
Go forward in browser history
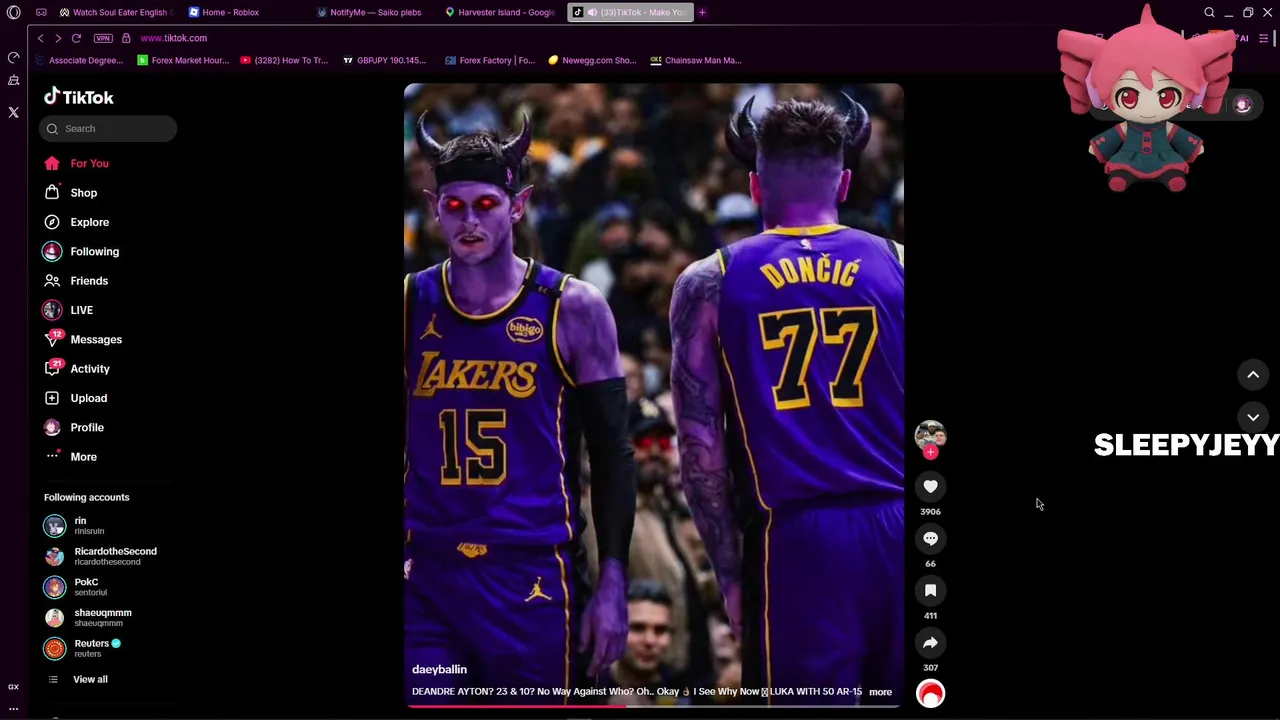pyautogui.click(x=58, y=38)
